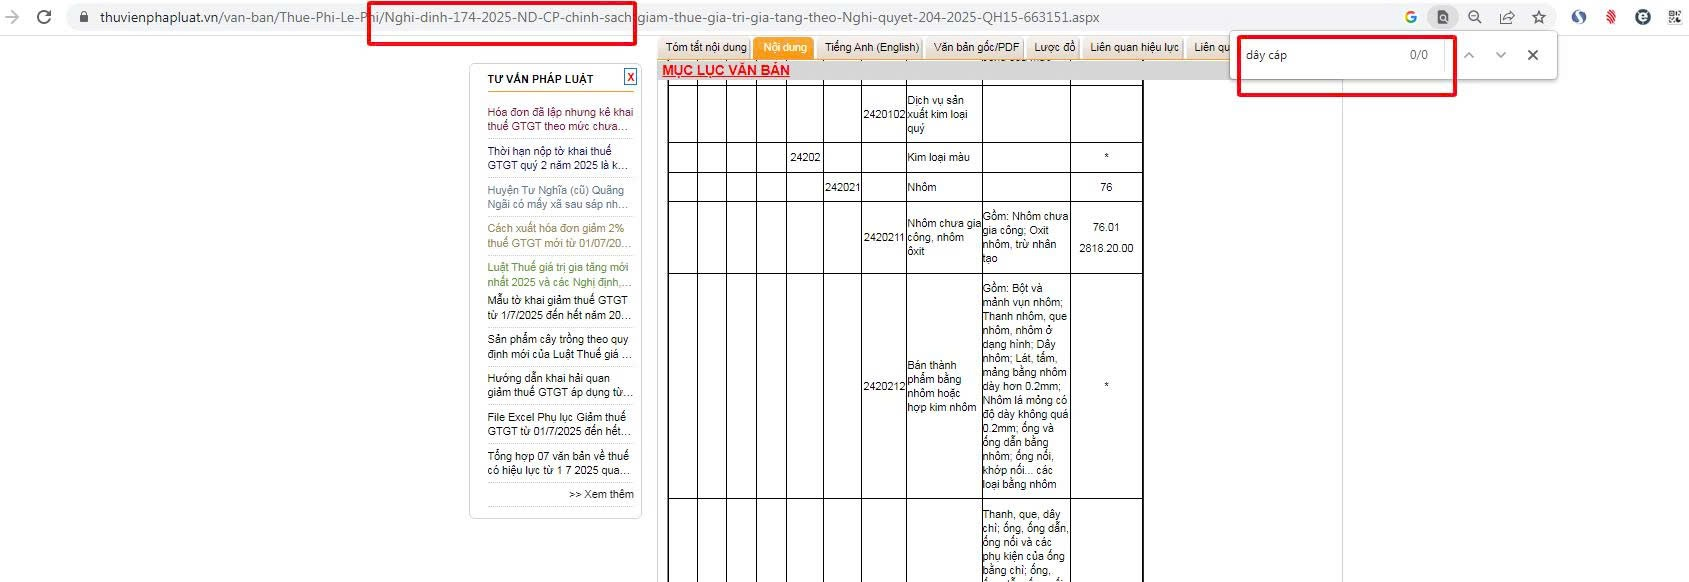Click the find bar text field
The width and height of the screenshot is (1689, 582).
[x=1320, y=55]
